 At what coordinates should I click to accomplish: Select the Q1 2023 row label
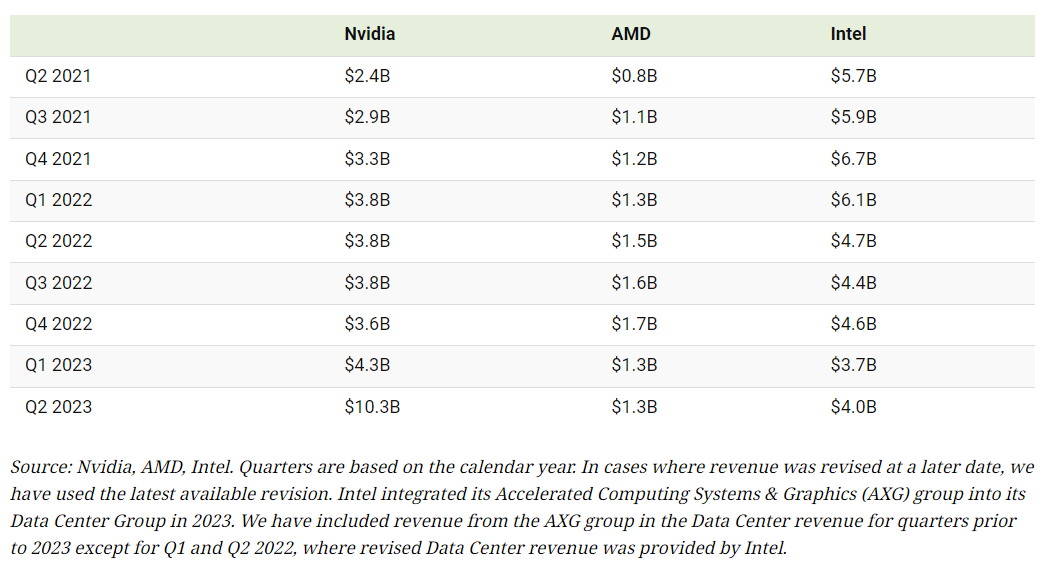tap(58, 365)
